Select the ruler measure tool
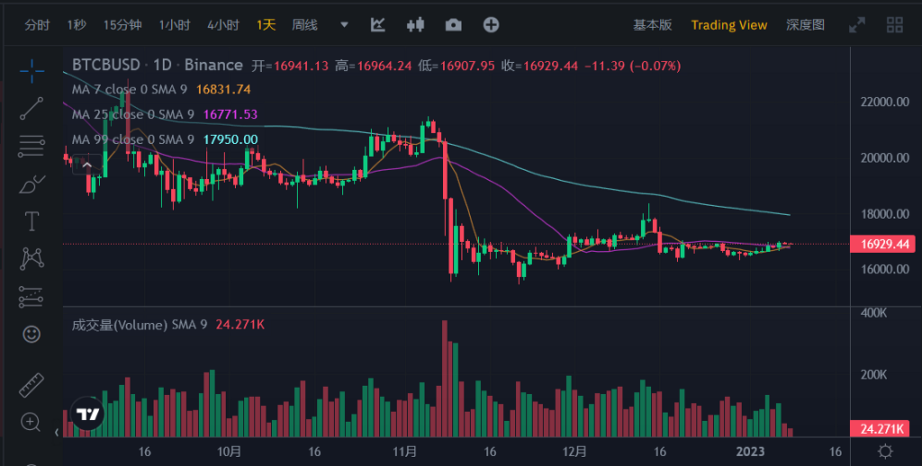Image resolution: width=922 pixels, height=466 pixels. pos(32,385)
